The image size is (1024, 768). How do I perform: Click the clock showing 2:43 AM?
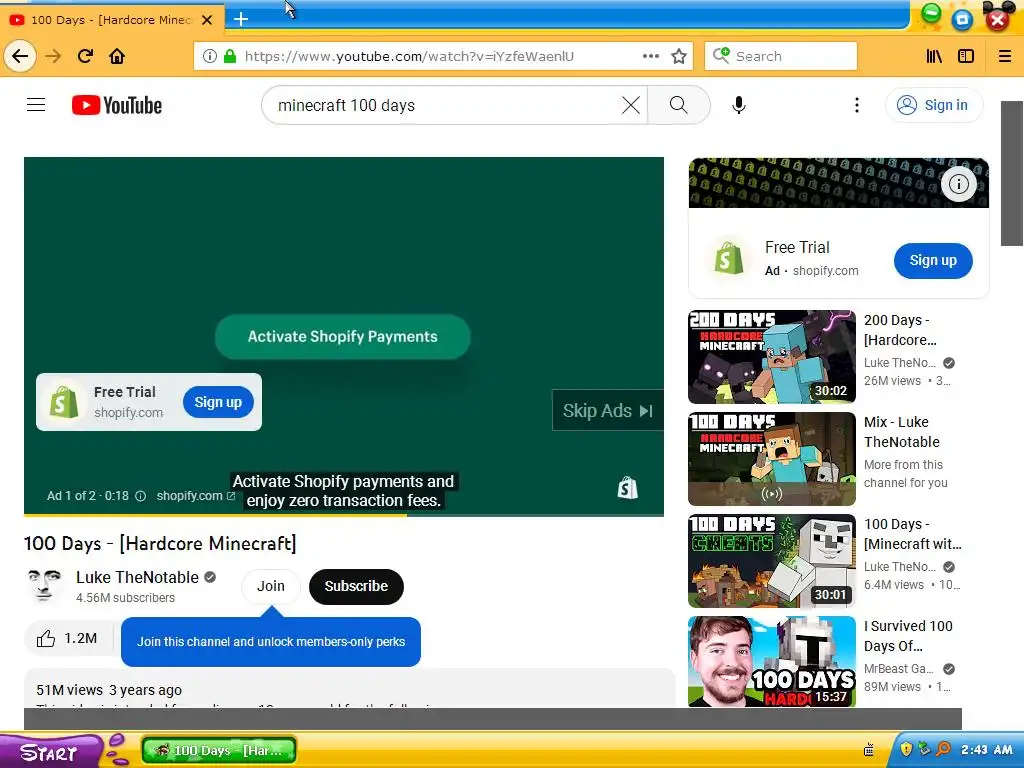pyautogui.click(x=987, y=750)
